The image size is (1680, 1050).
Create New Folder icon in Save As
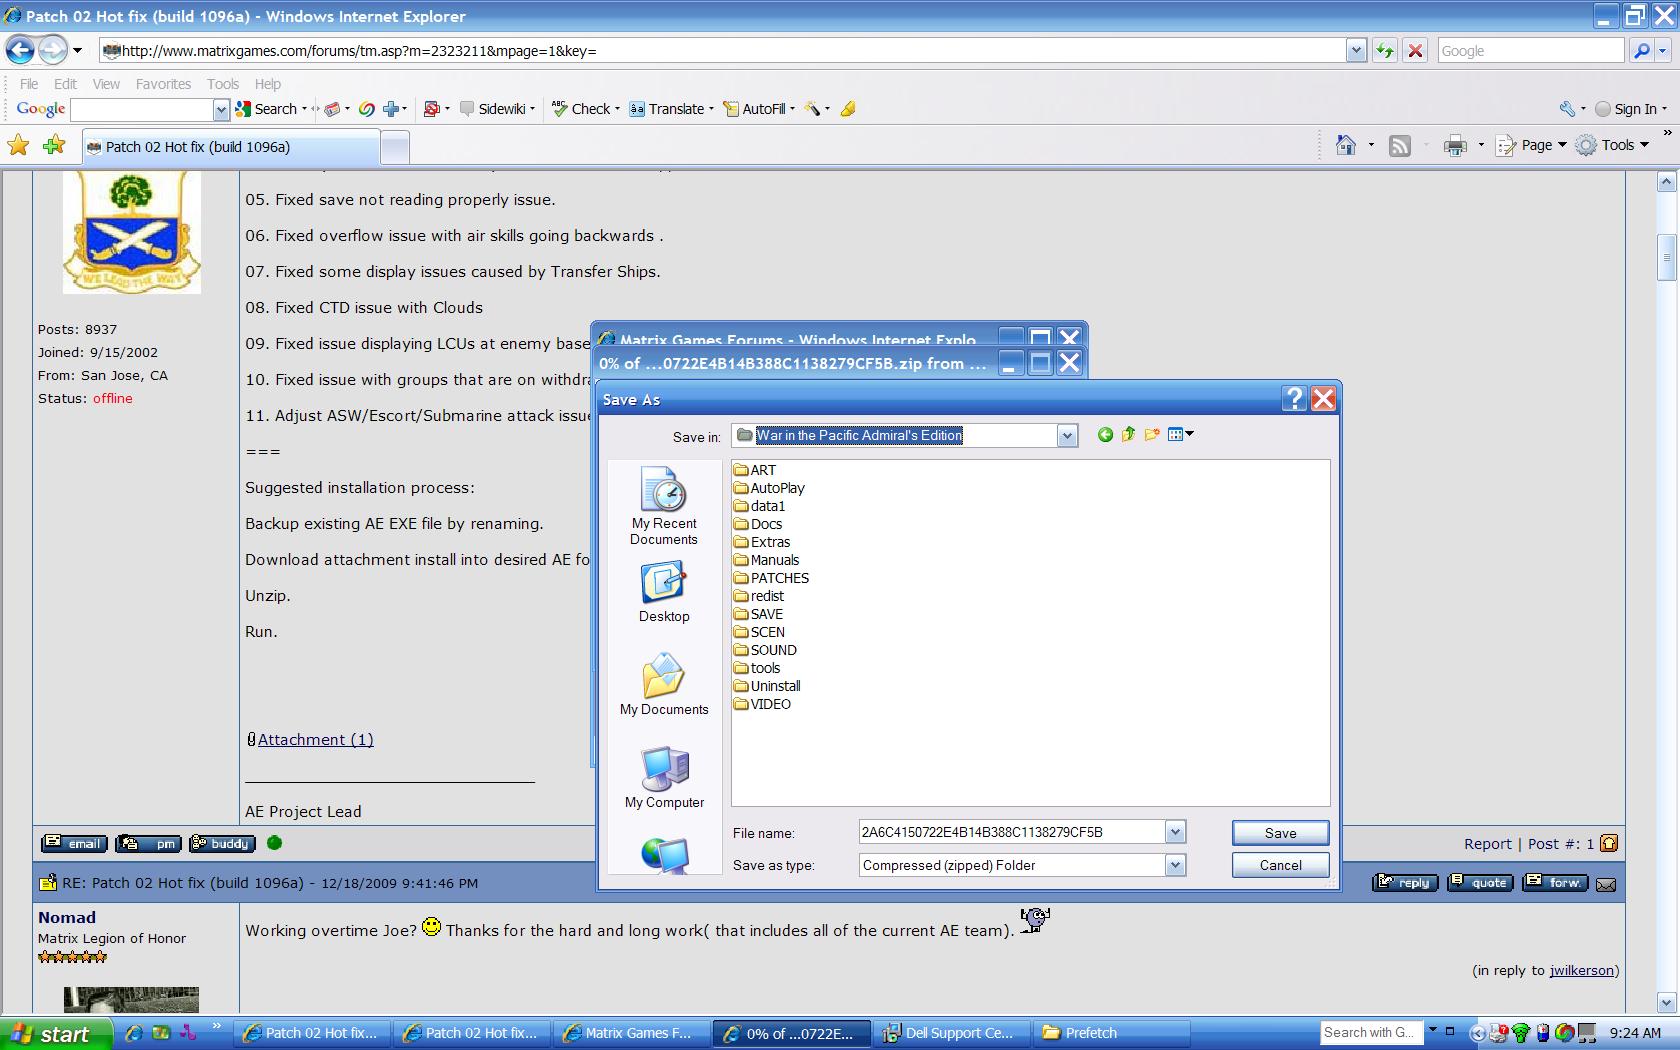point(1152,435)
